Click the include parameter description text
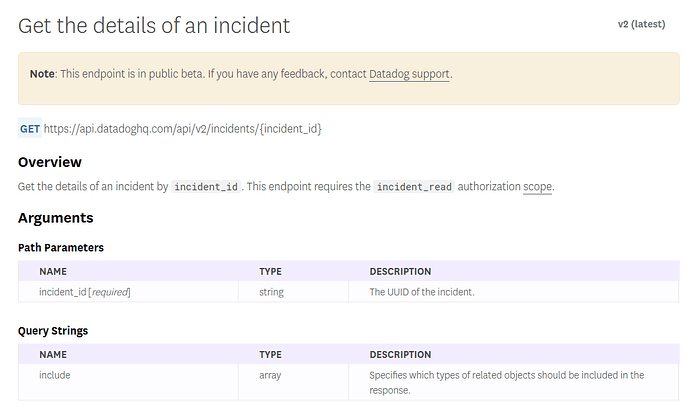Viewport: 690px width, 417px height. pyautogui.click(x=506, y=383)
